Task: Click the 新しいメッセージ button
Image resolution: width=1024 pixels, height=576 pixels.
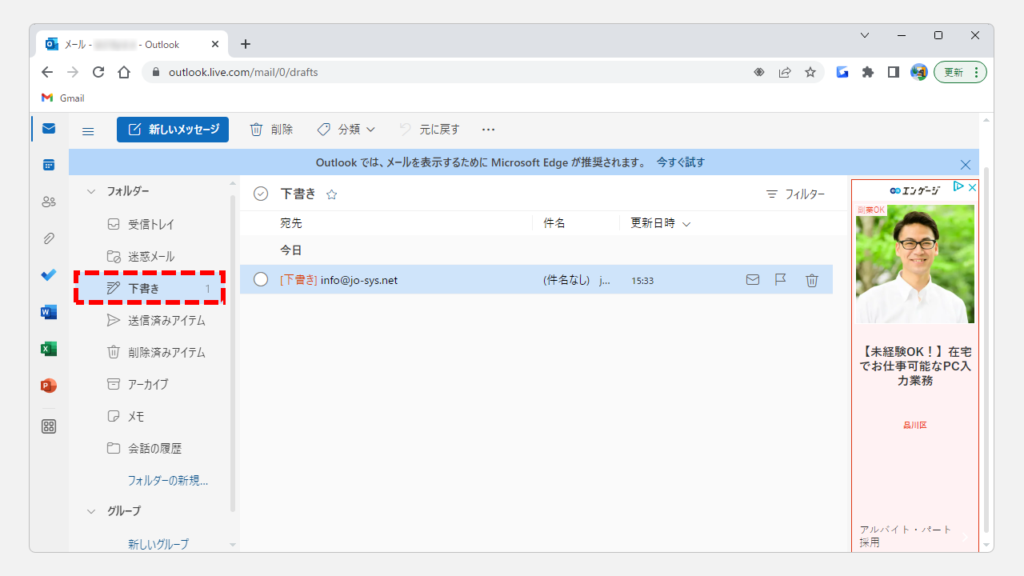Action: 173,129
